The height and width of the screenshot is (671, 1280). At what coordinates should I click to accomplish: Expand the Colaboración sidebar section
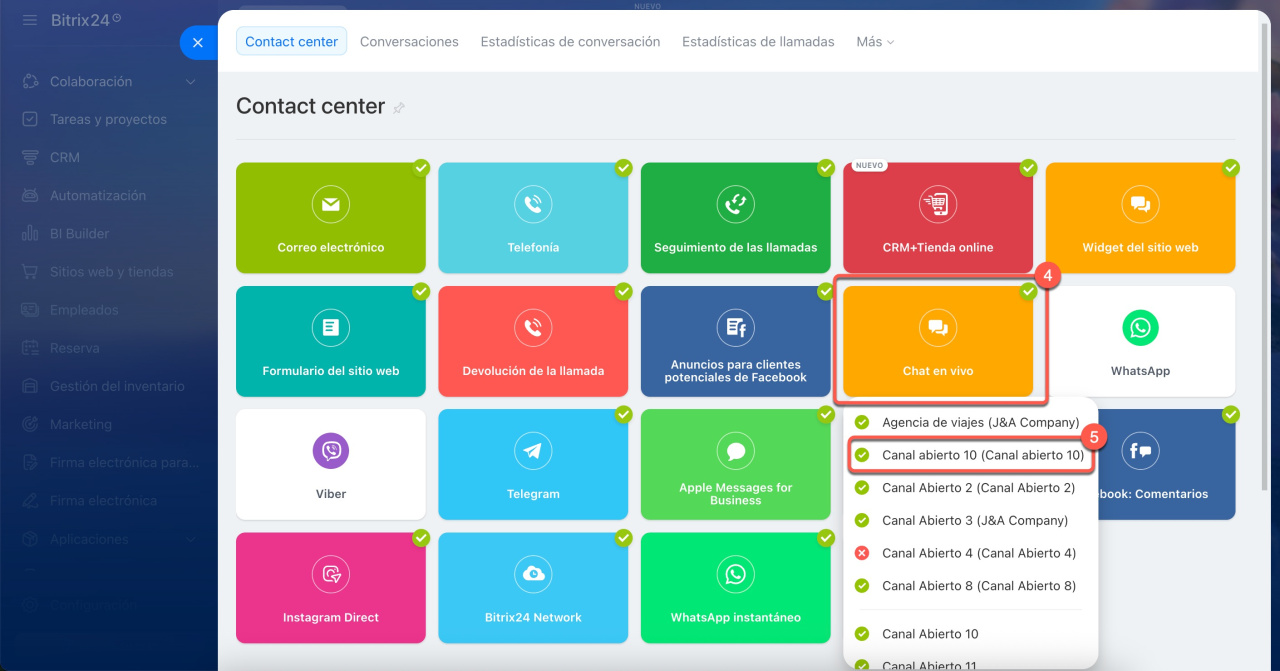(191, 82)
